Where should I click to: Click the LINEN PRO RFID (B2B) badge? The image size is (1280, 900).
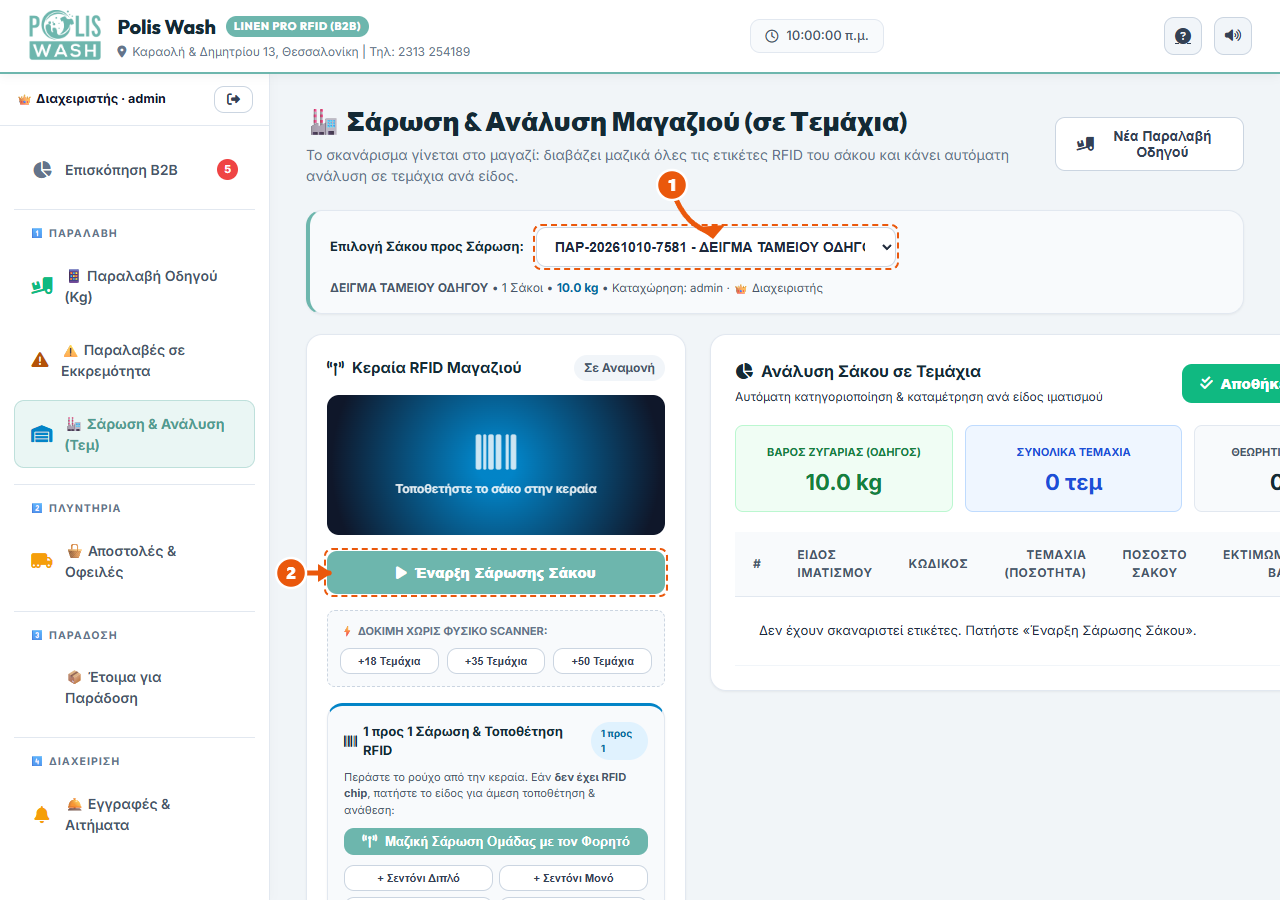[298, 26]
